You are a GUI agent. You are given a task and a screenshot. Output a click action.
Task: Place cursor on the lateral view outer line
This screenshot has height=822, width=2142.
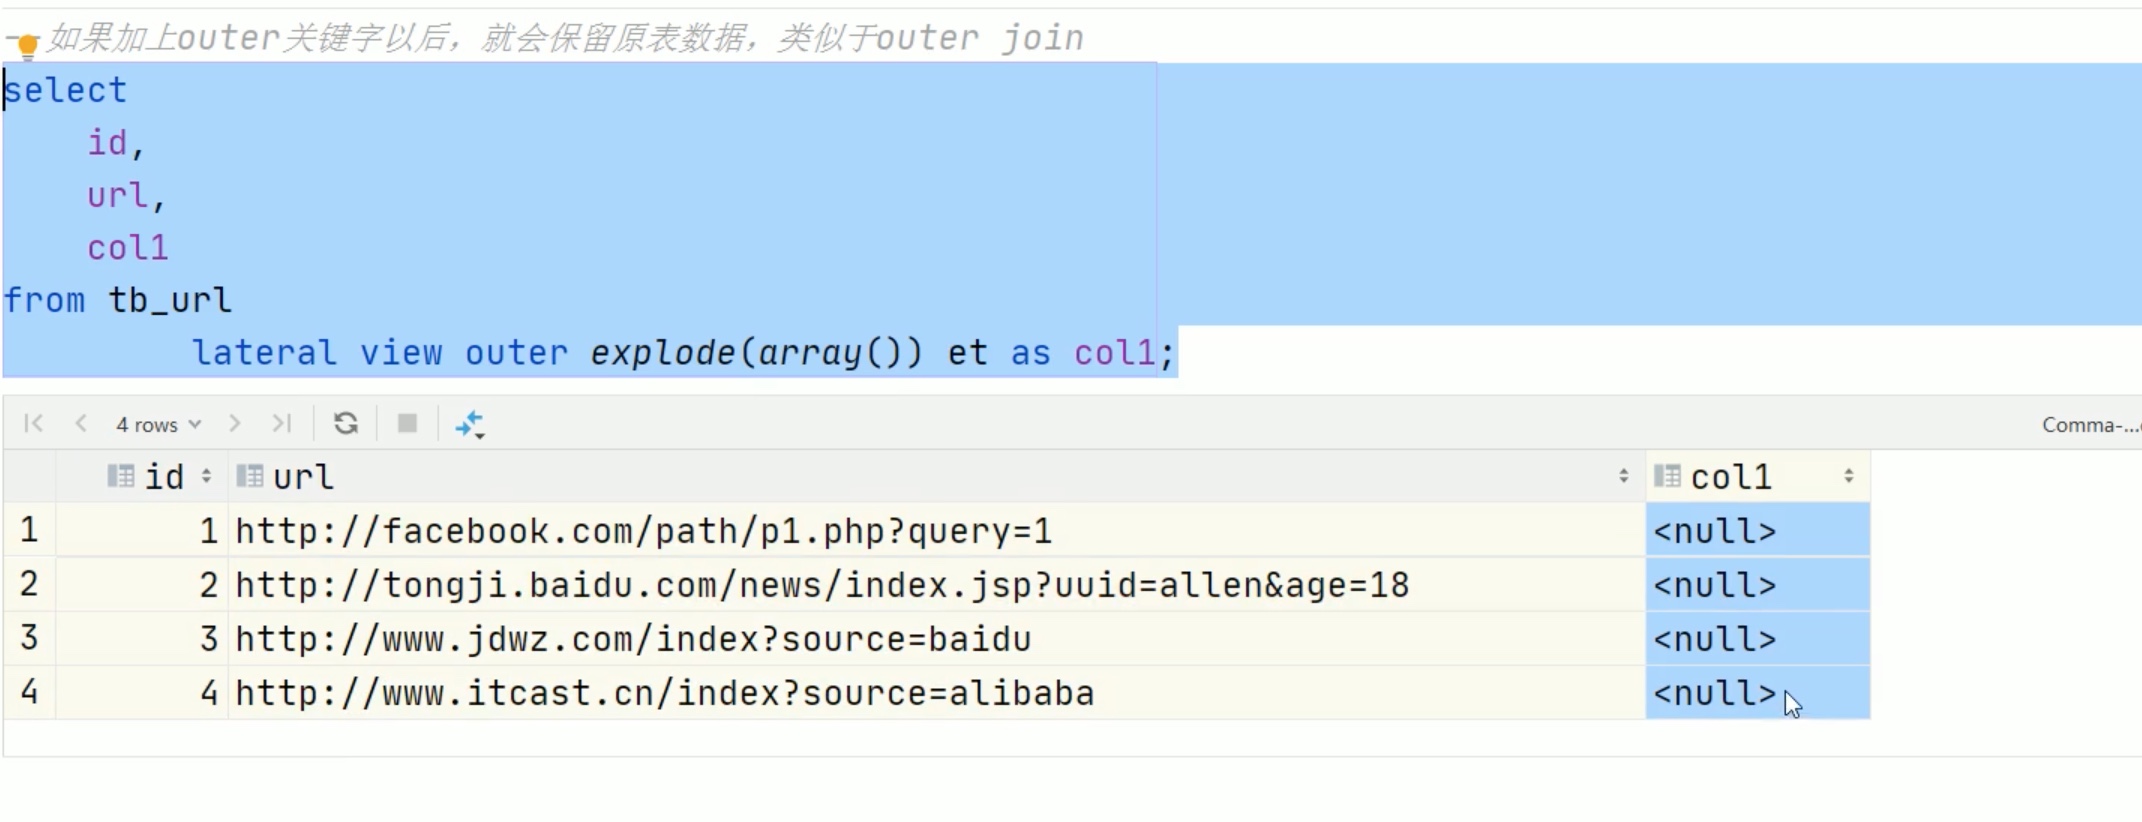pos(682,352)
